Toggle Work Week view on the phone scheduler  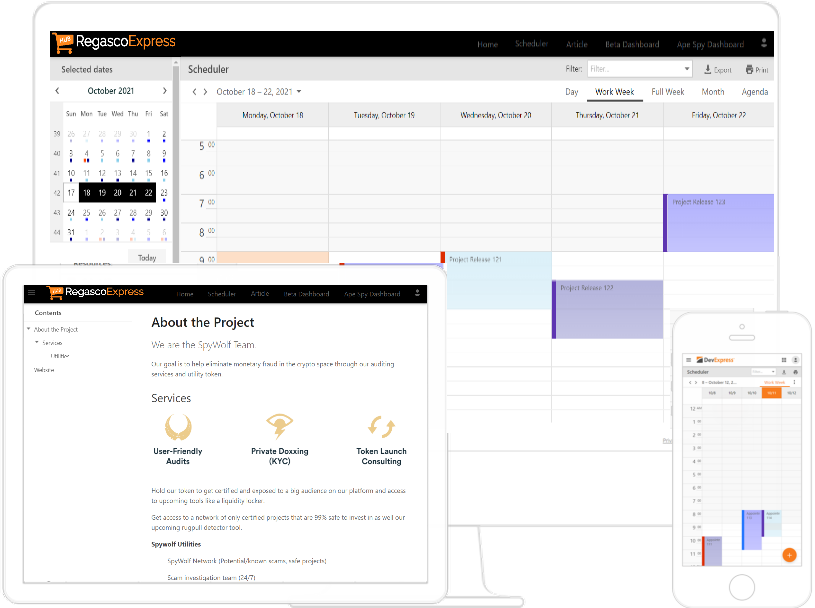775,382
